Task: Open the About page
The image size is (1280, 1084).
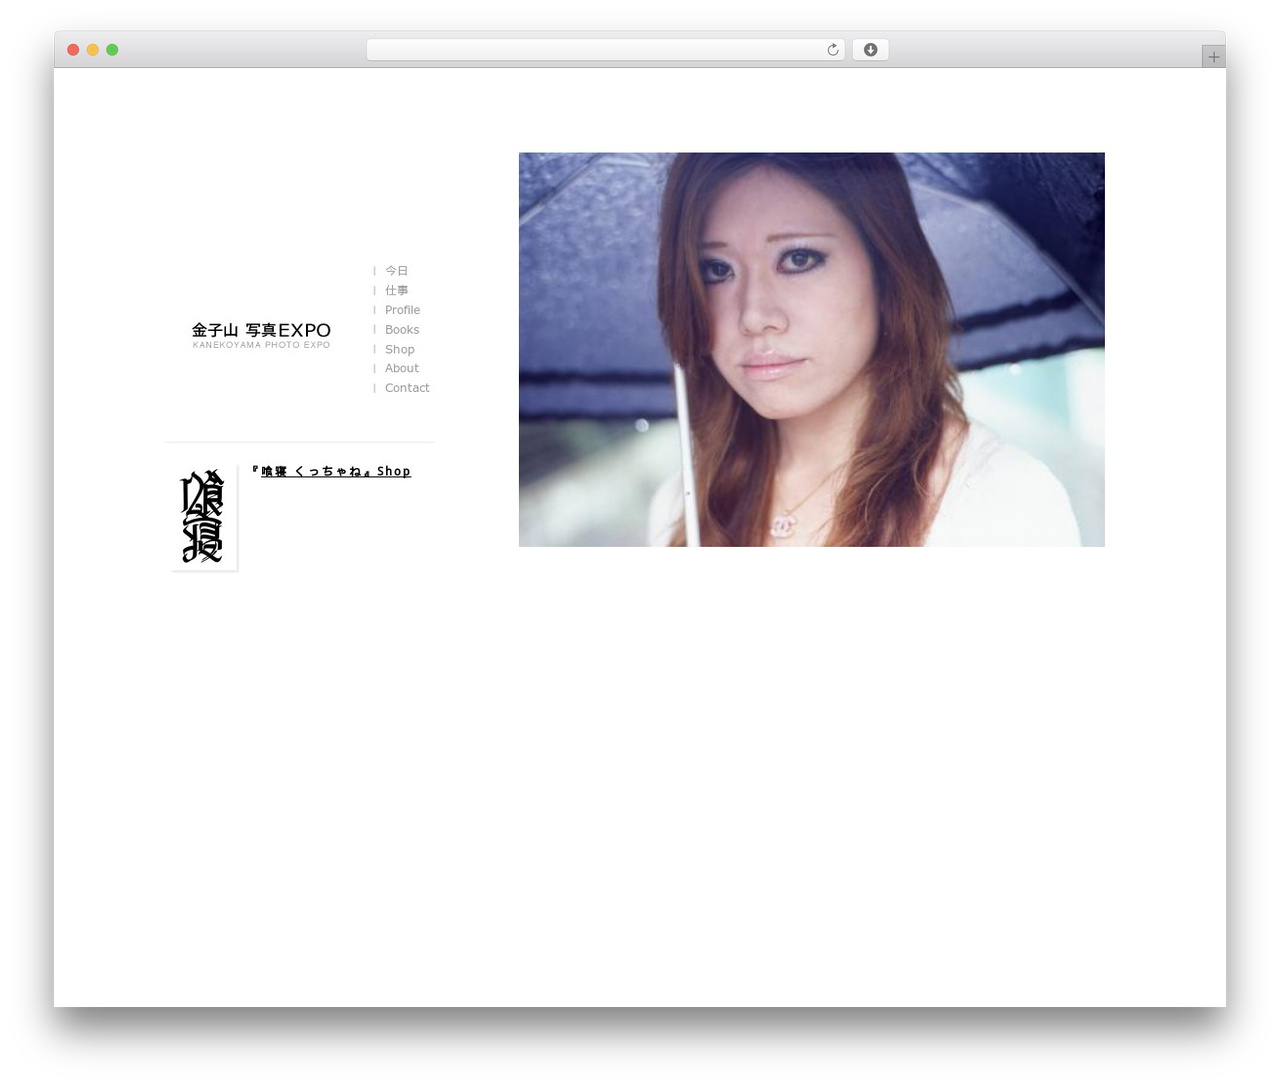Action: click(x=402, y=368)
